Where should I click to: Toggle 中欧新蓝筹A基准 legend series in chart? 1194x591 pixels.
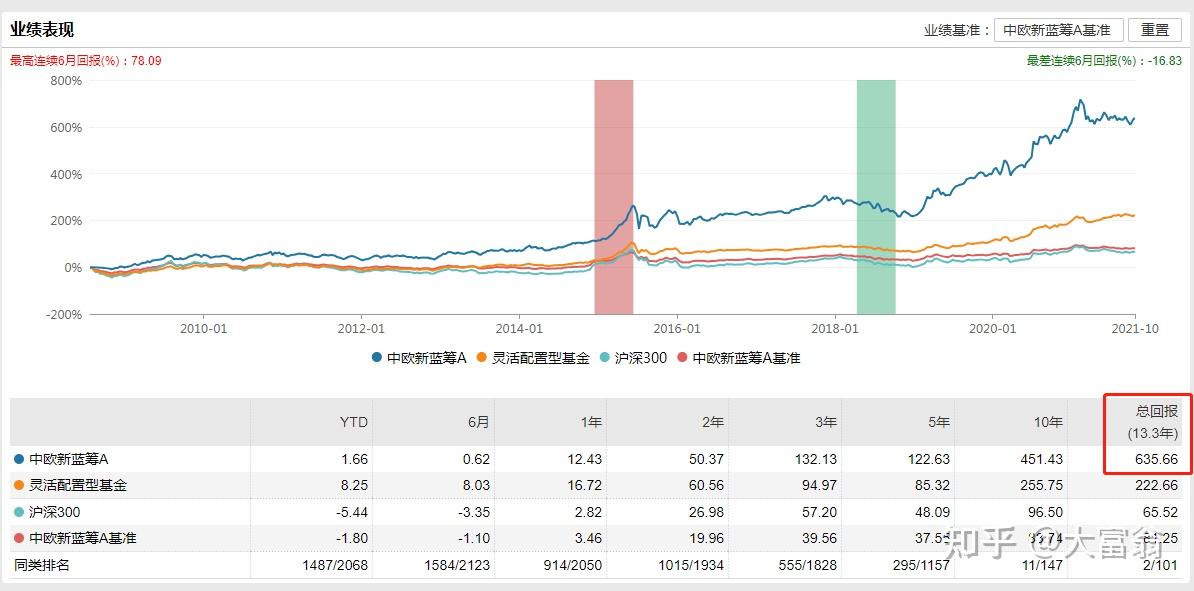(x=739, y=358)
